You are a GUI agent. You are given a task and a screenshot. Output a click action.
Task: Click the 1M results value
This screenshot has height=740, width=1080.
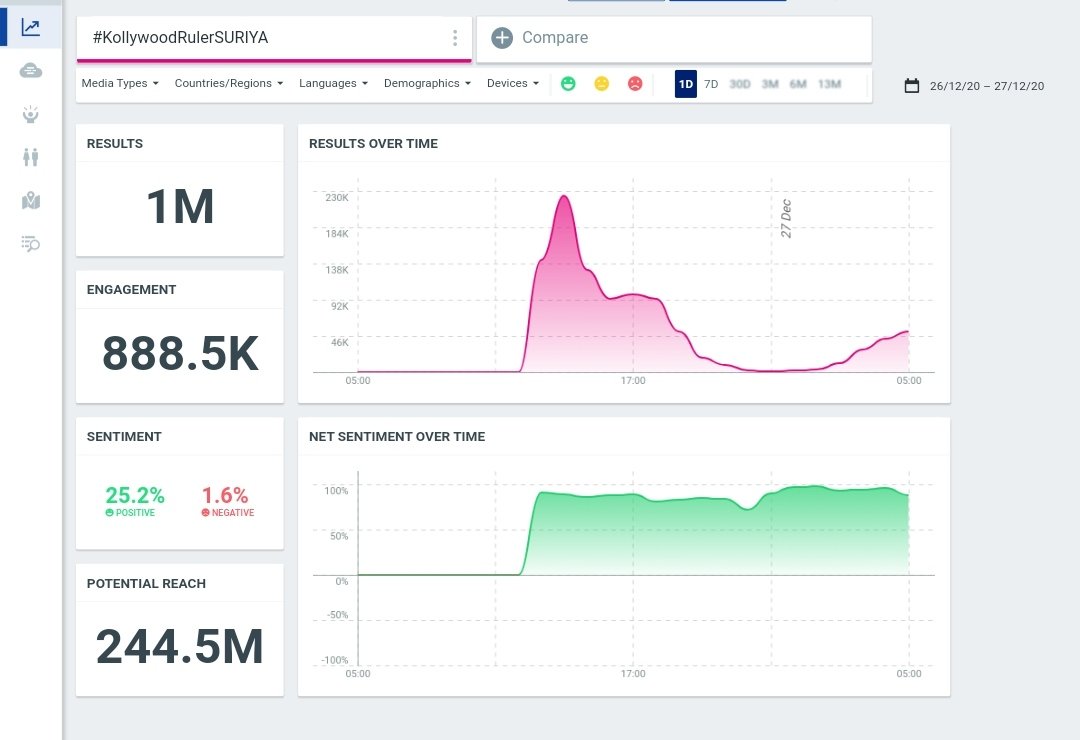point(180,207)
